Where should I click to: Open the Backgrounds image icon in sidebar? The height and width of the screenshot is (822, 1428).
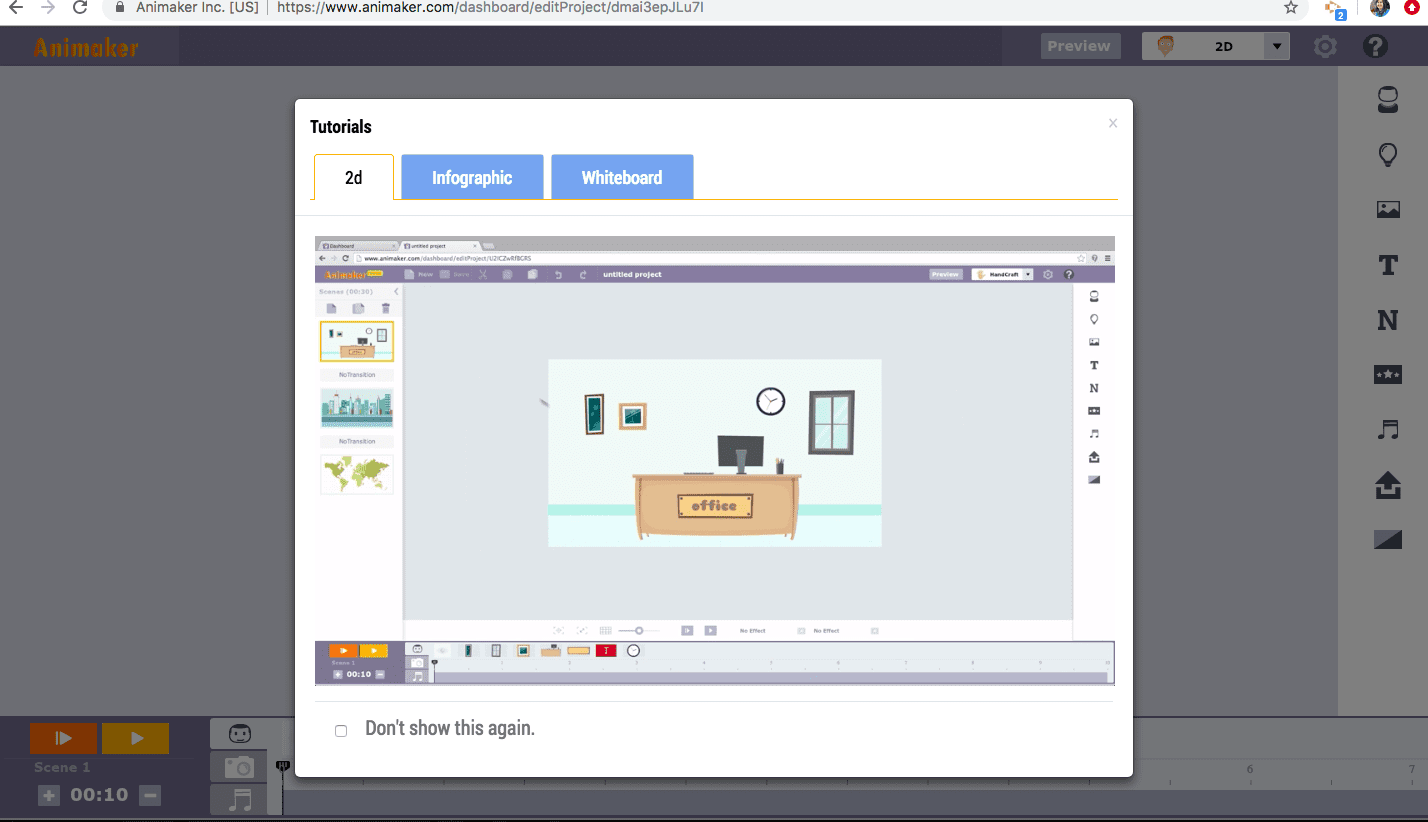(x=1388, y=209)
